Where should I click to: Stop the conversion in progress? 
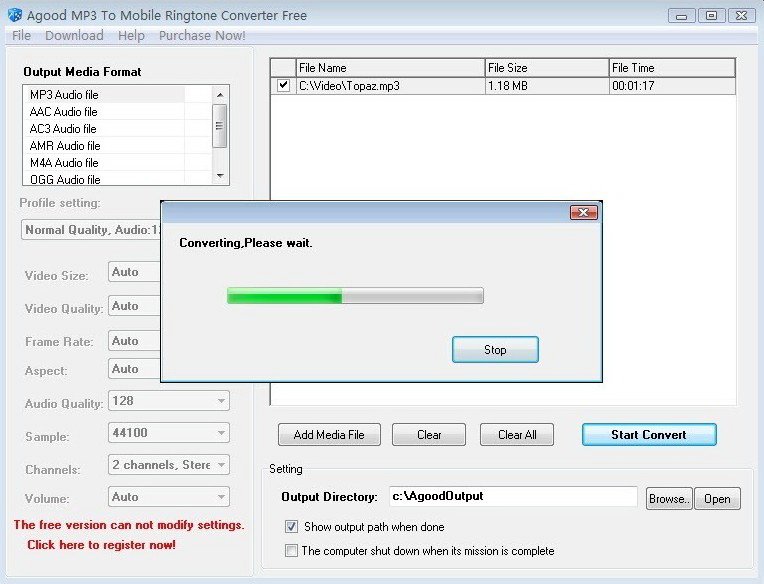click(495, 350)
